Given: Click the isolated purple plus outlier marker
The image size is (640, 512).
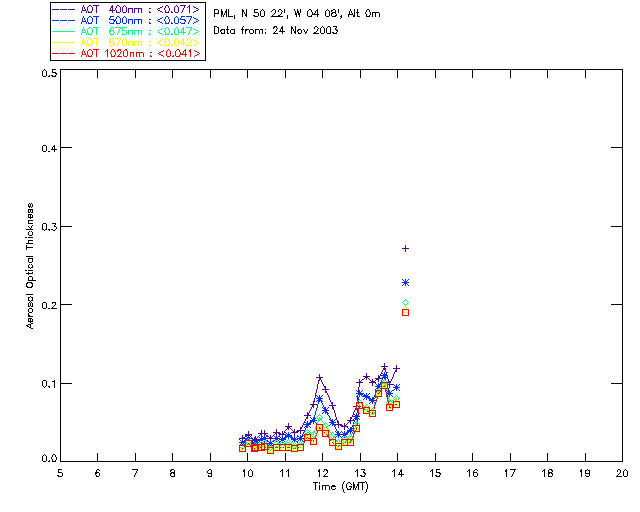Looking at the screenshot, I should click(x=405, y=248).
